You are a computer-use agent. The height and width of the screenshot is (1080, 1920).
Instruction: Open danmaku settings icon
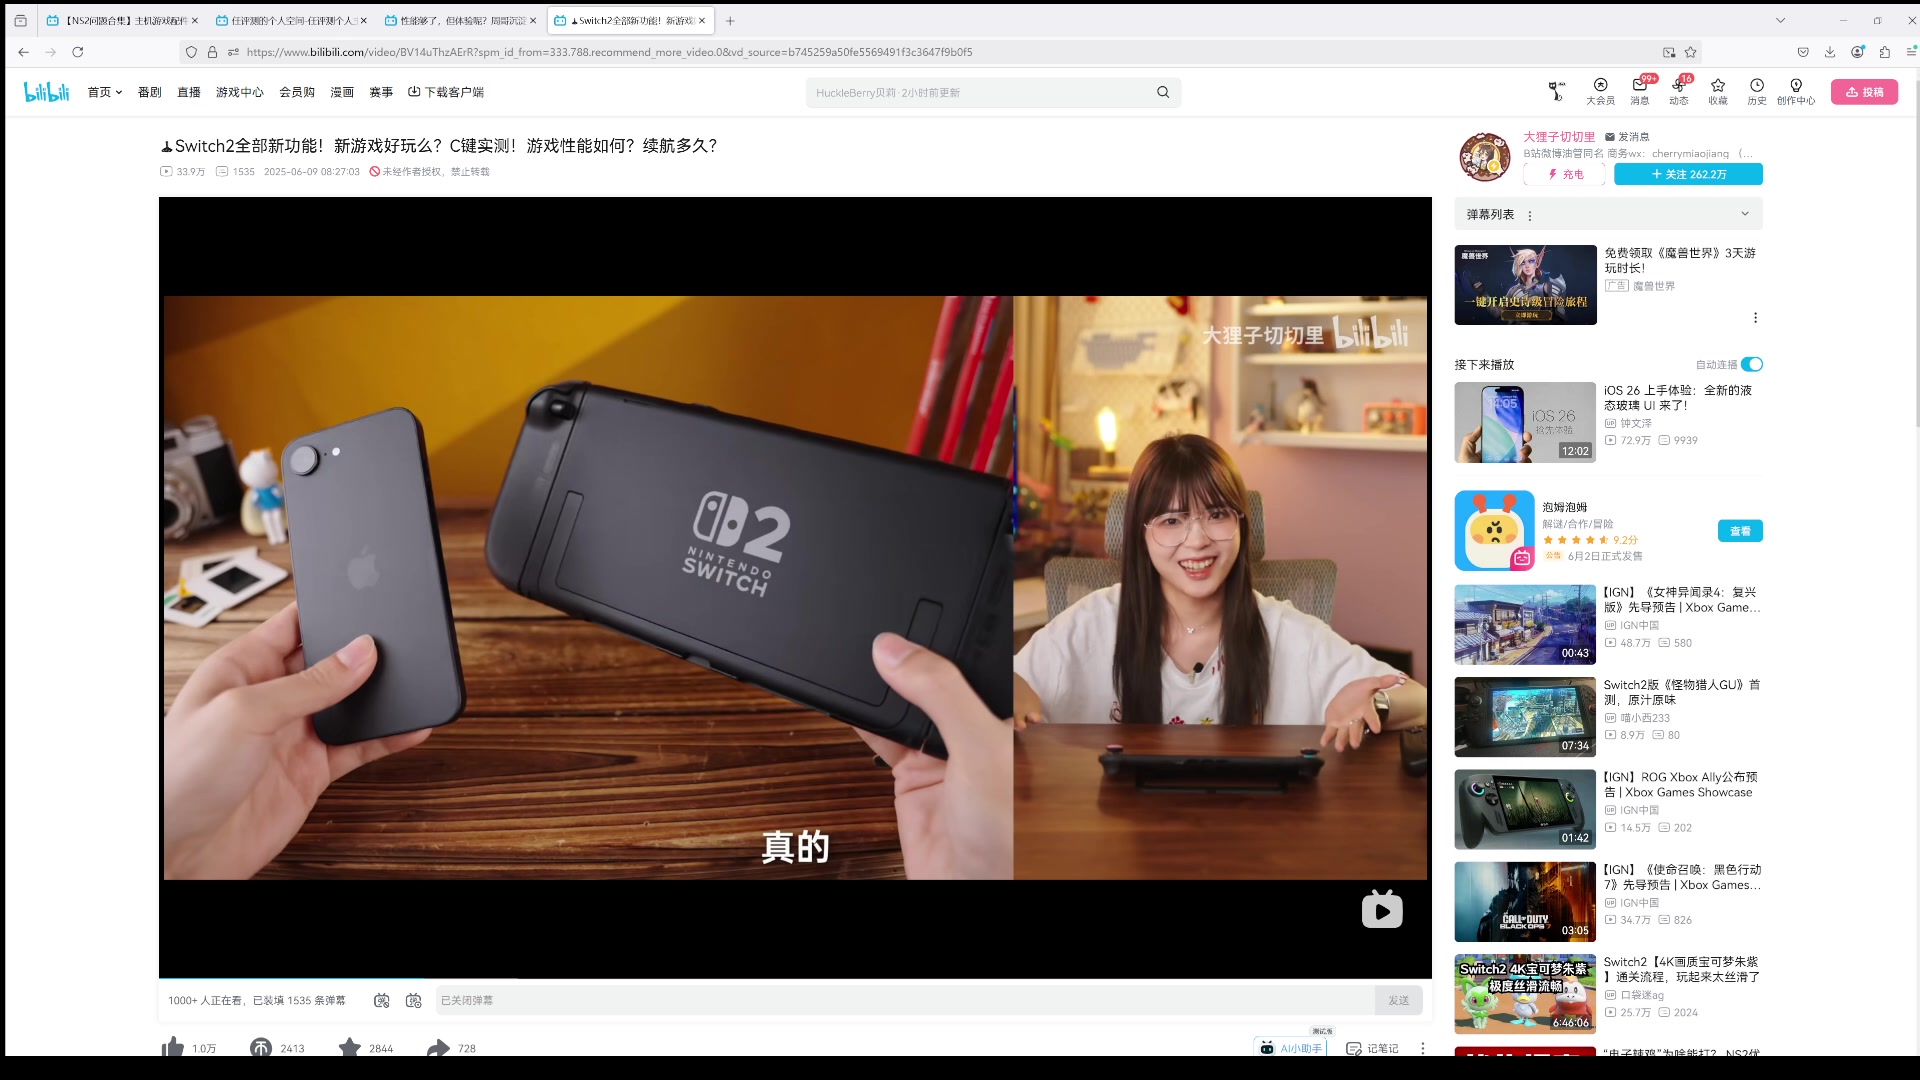pyautogui.click(x=414, y=1000)
